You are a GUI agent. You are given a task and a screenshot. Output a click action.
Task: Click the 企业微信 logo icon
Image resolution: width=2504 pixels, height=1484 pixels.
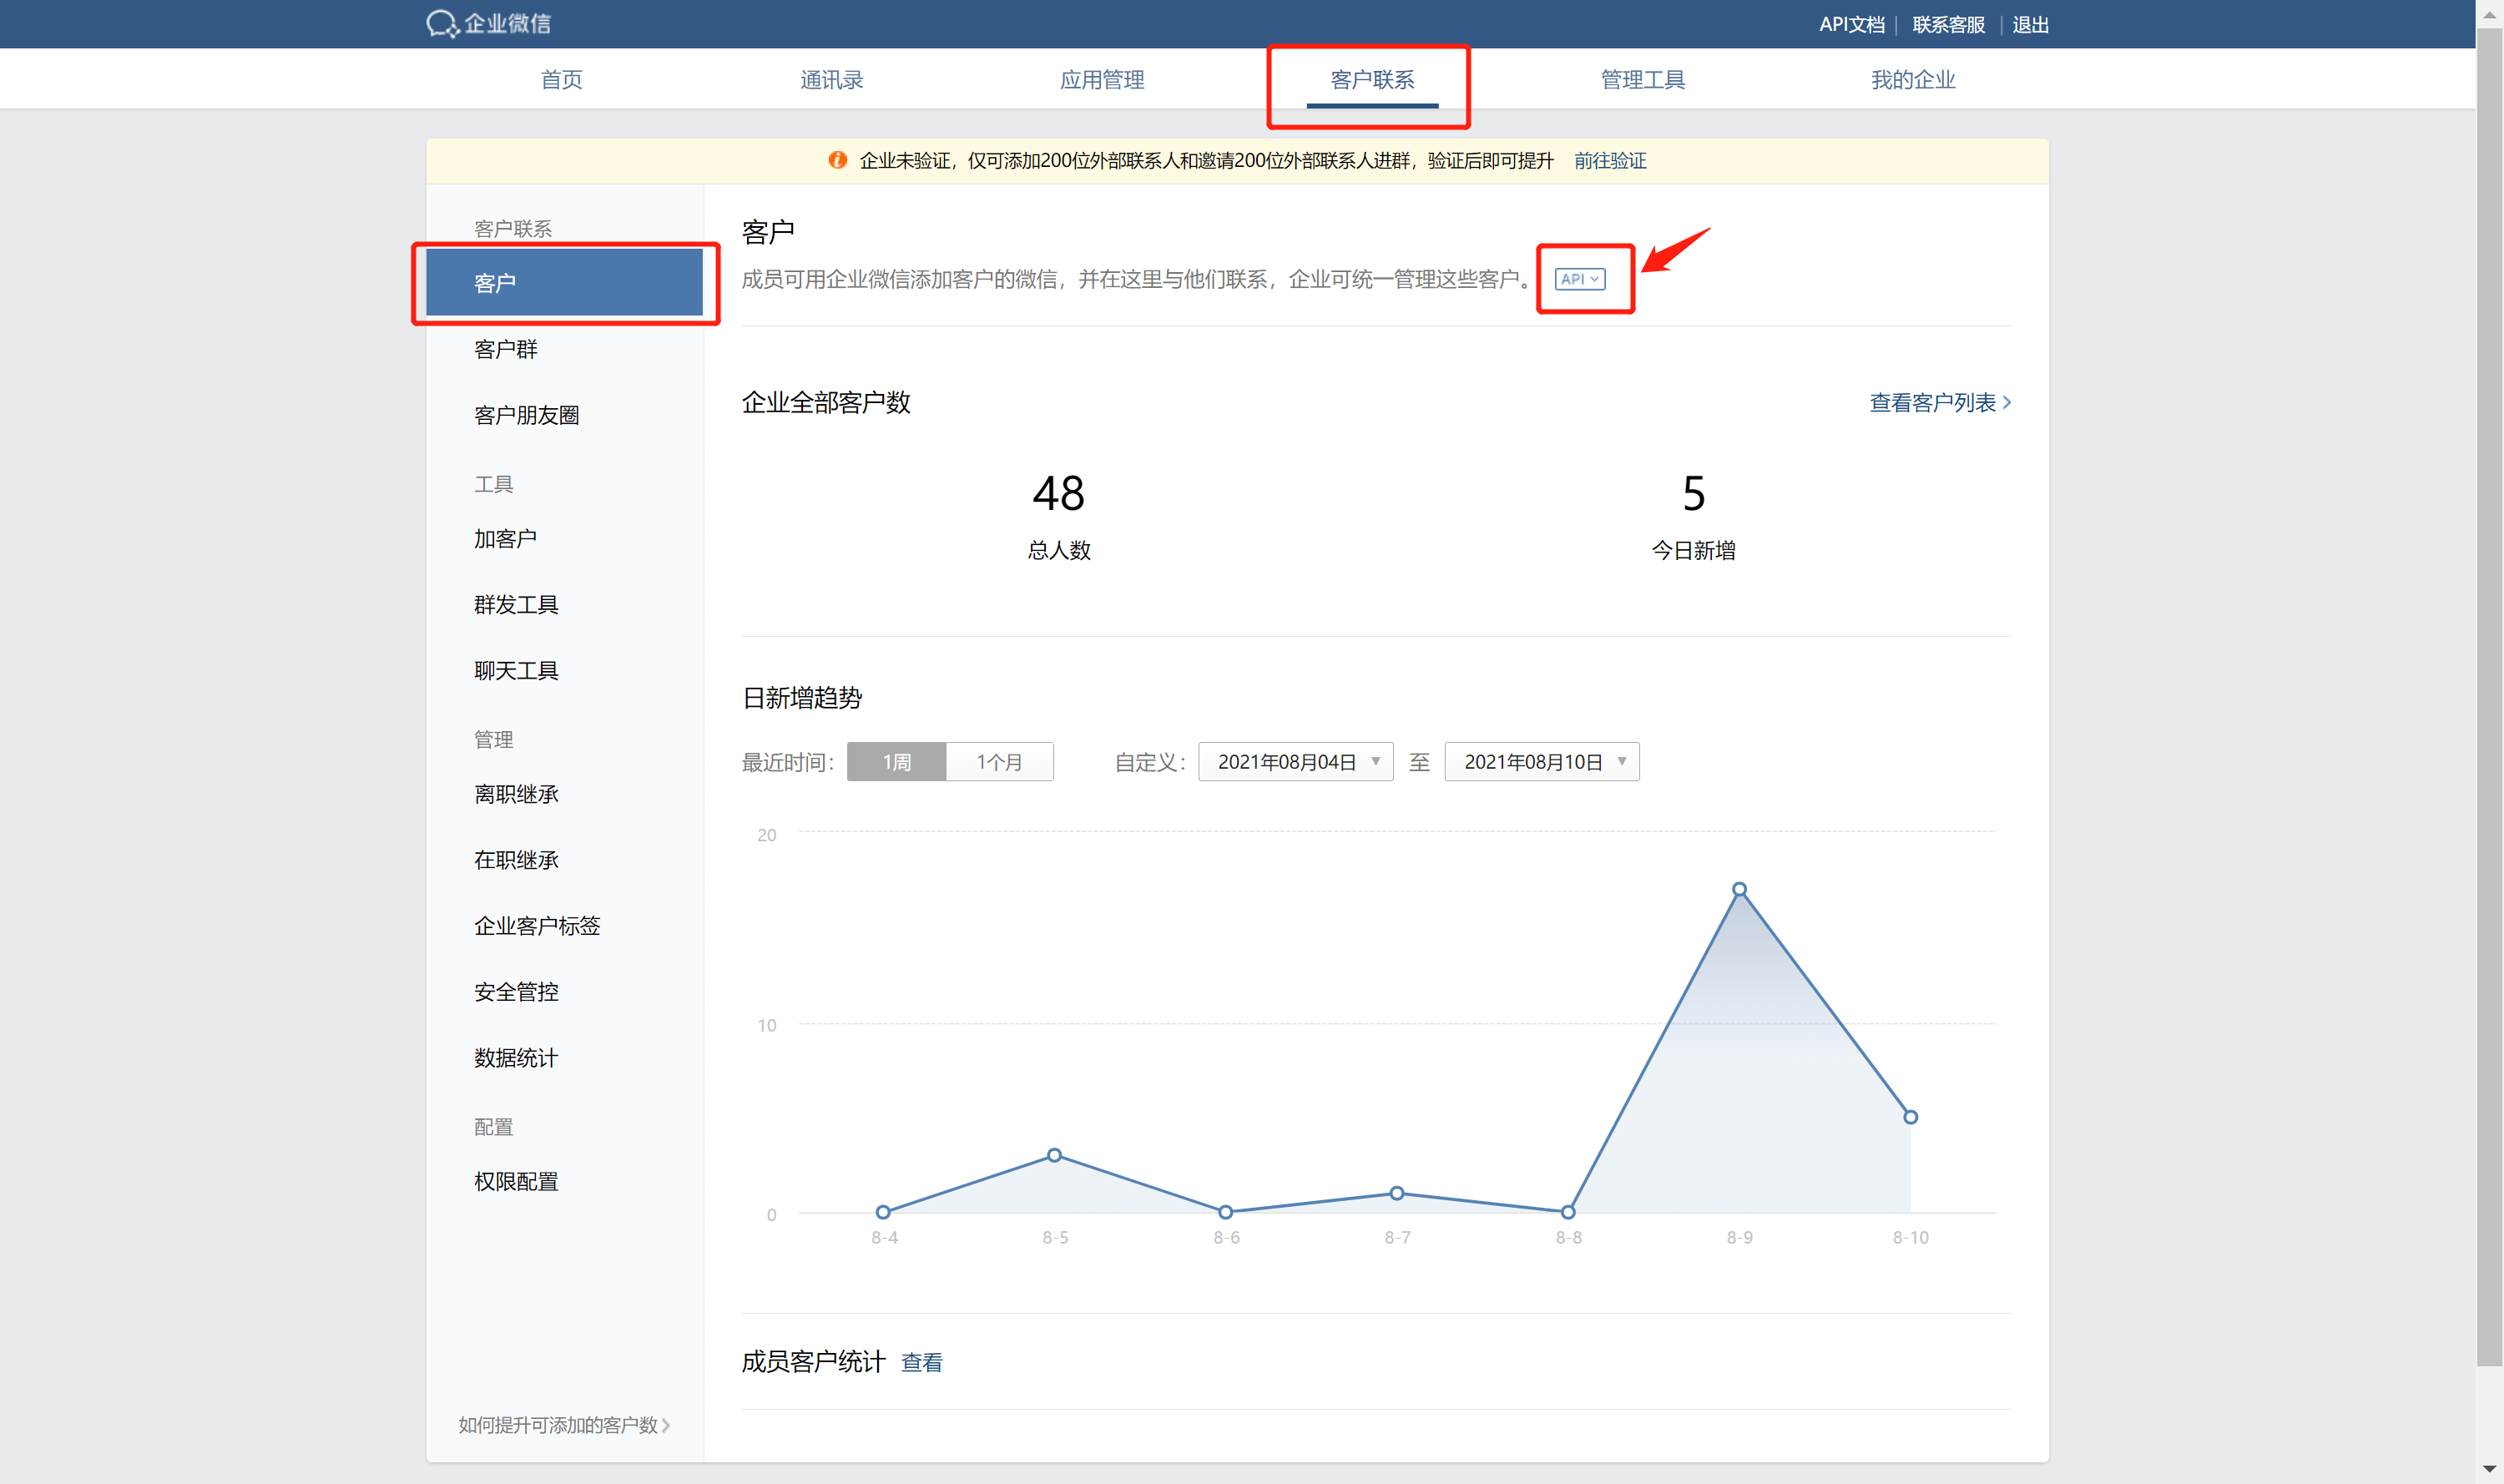click(x=442, y=23)
